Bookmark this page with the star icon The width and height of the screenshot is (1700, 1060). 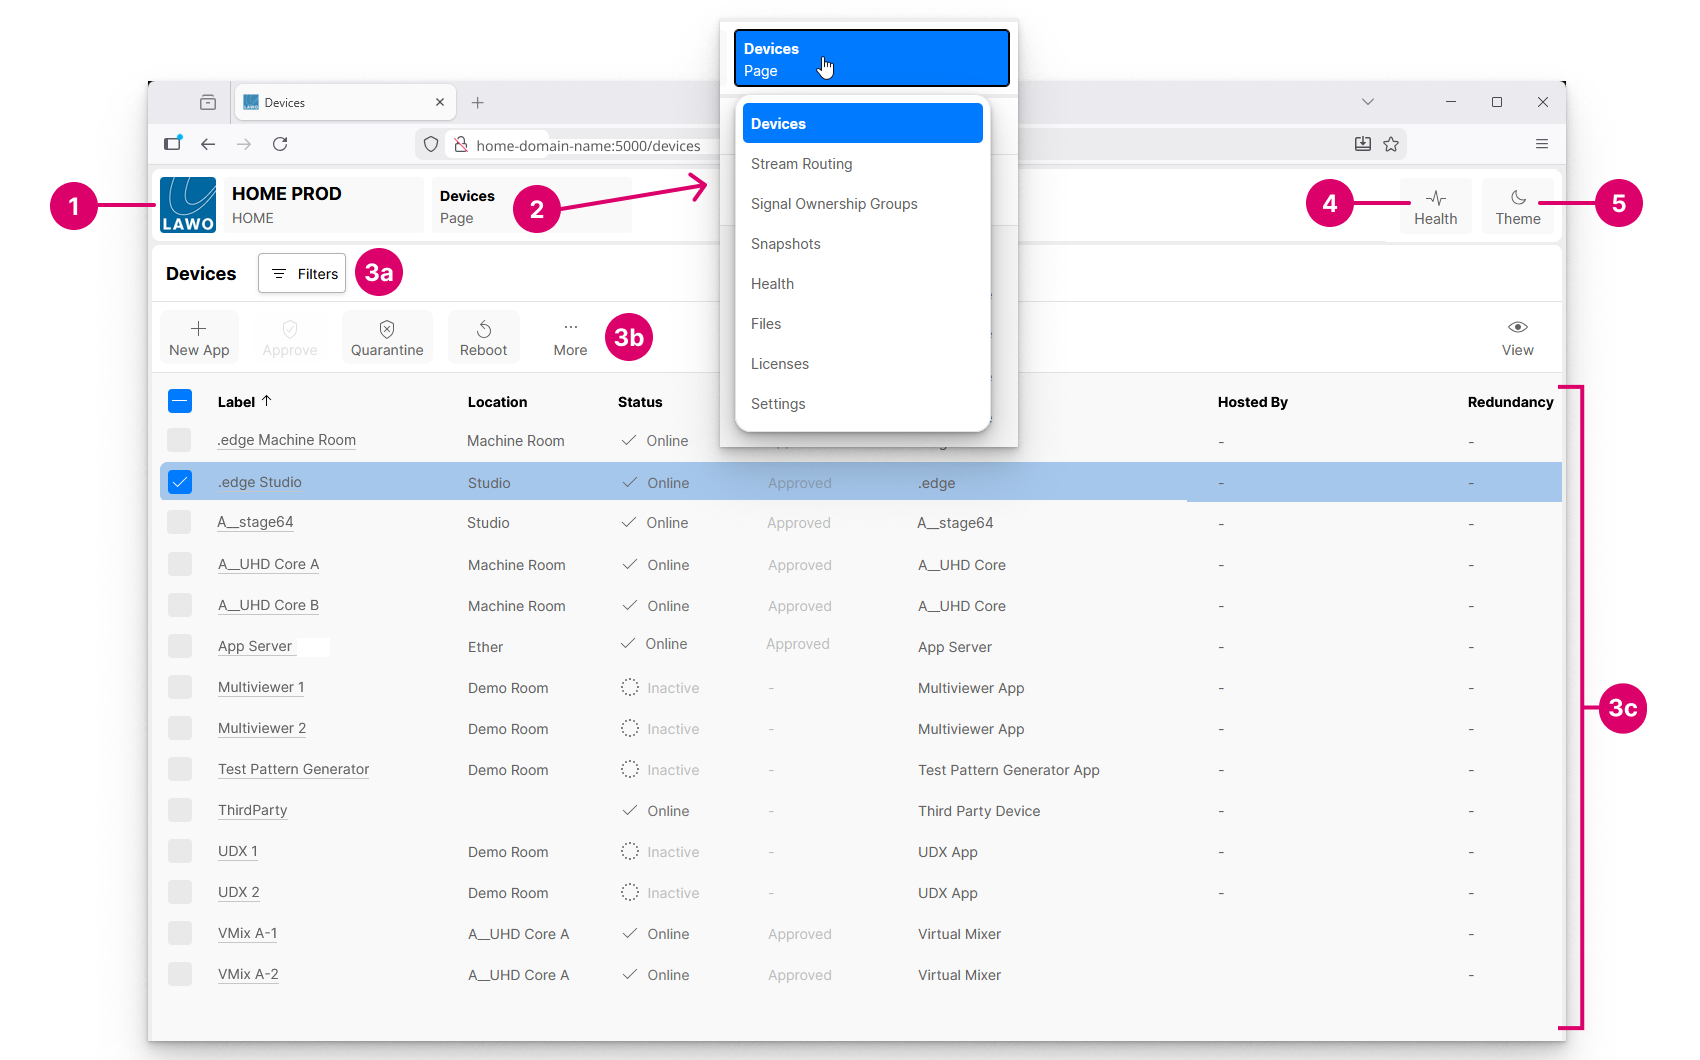[1391, 144]
